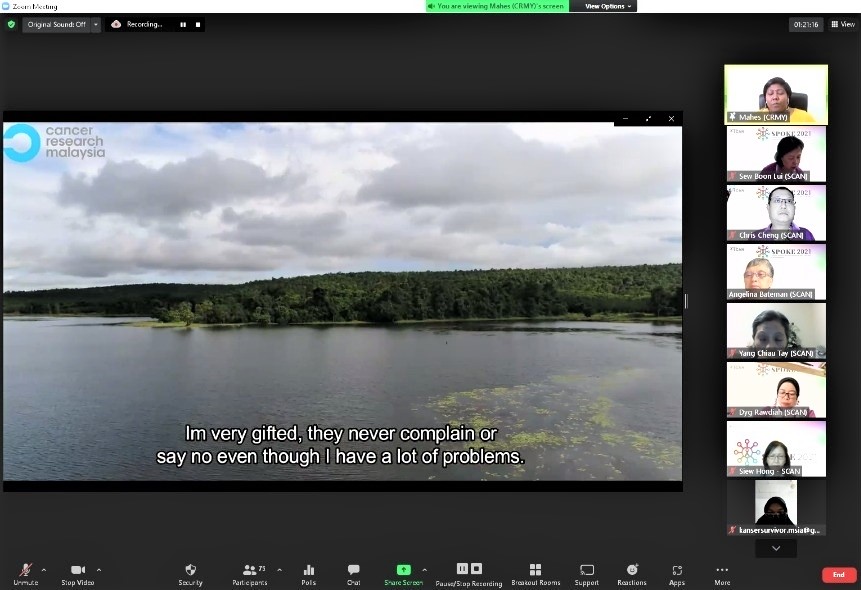Click the red End meeting button
861x590 pixels.
click(838, 575)
